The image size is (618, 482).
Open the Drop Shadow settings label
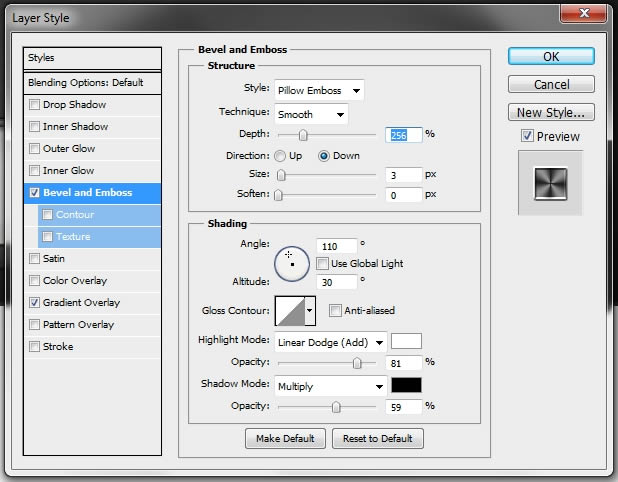[74, 104]
